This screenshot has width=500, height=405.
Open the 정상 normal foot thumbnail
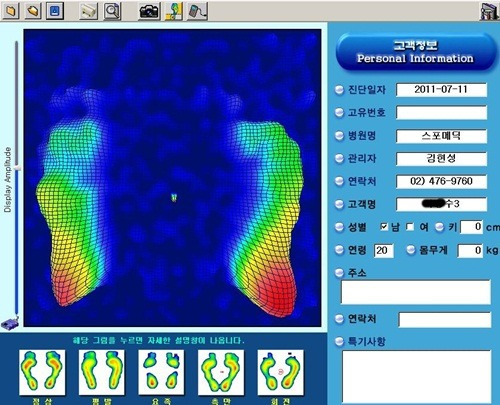pyautogui.click(x=42, y=372)
